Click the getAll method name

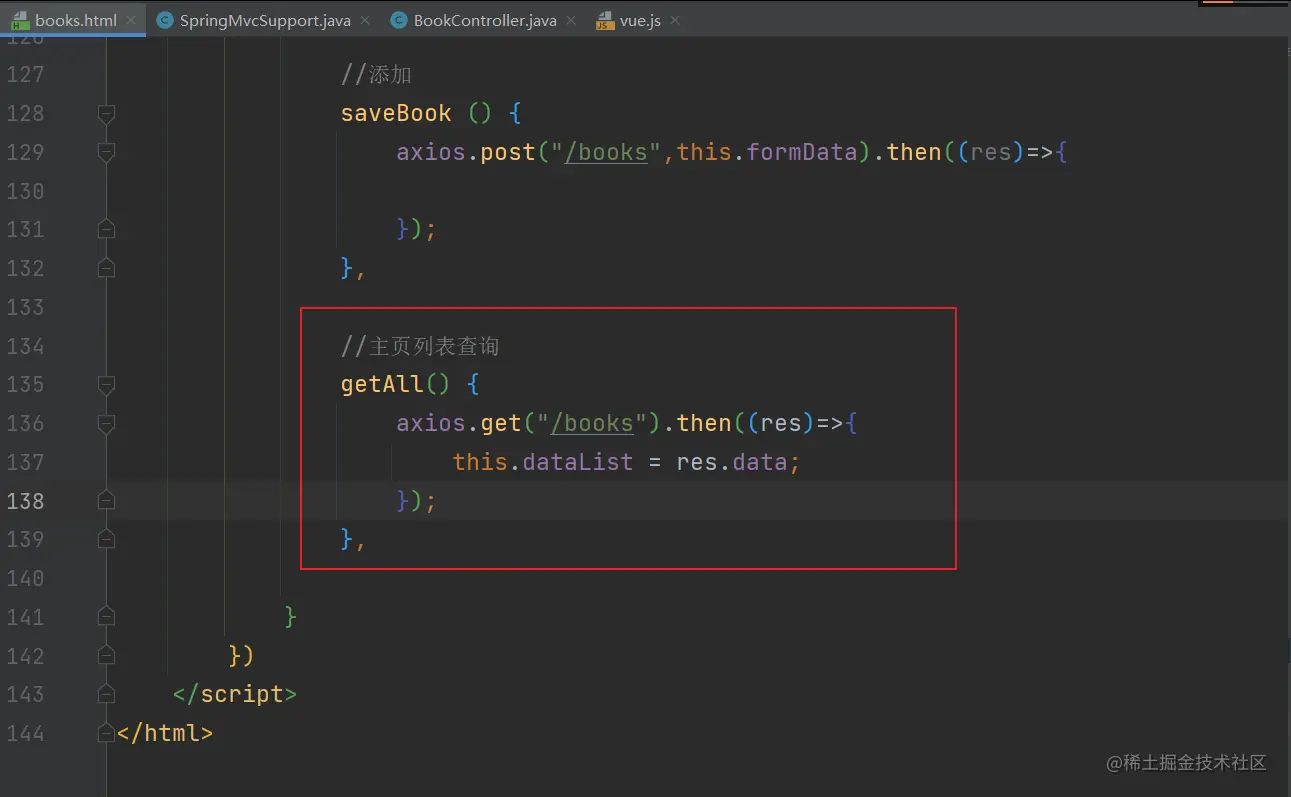pos(382,384)
